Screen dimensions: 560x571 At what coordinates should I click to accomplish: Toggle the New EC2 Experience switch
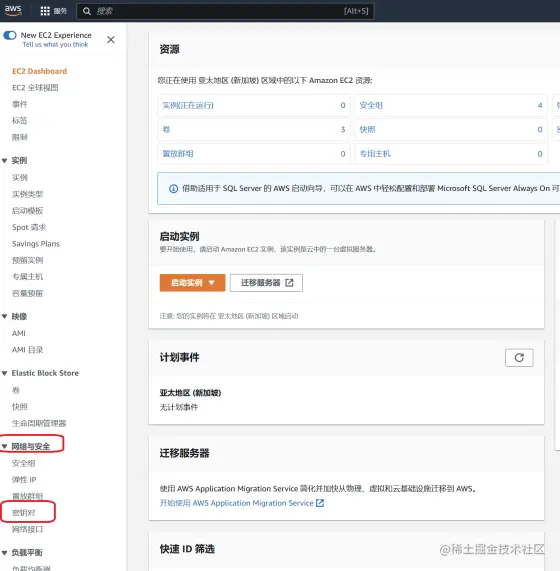coord(10,35)
